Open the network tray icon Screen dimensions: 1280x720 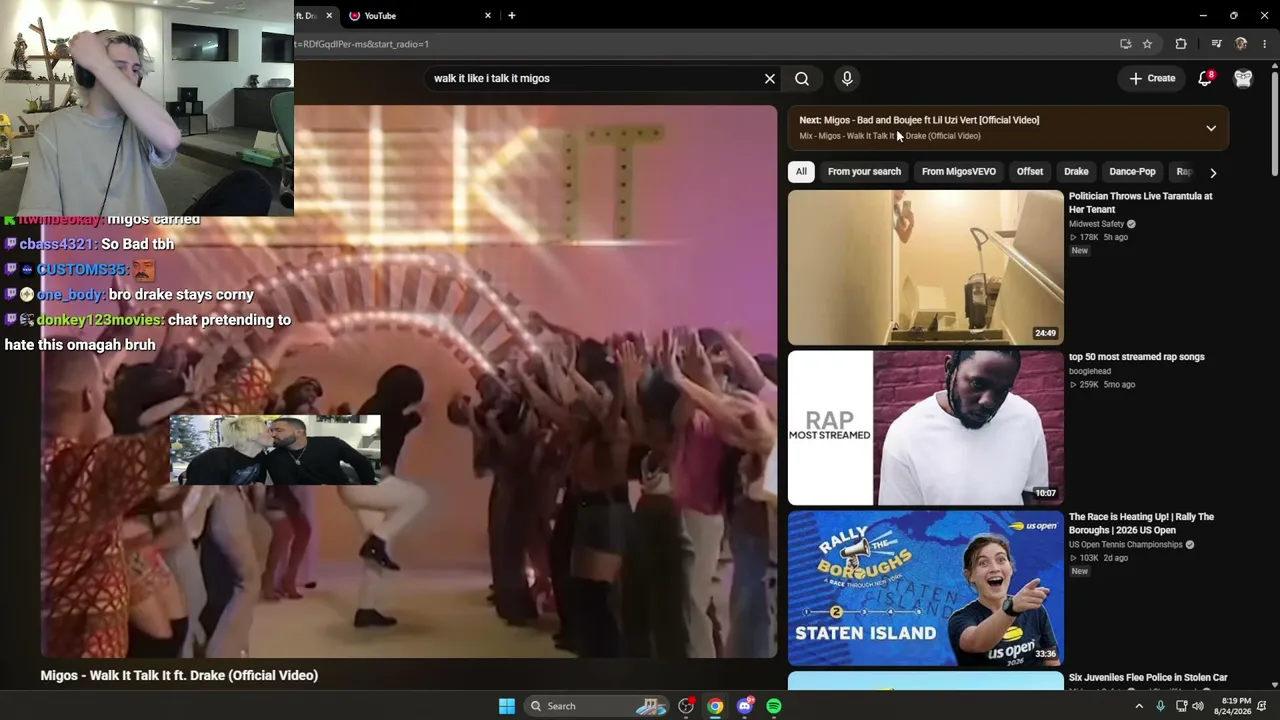click(1181, 706)
